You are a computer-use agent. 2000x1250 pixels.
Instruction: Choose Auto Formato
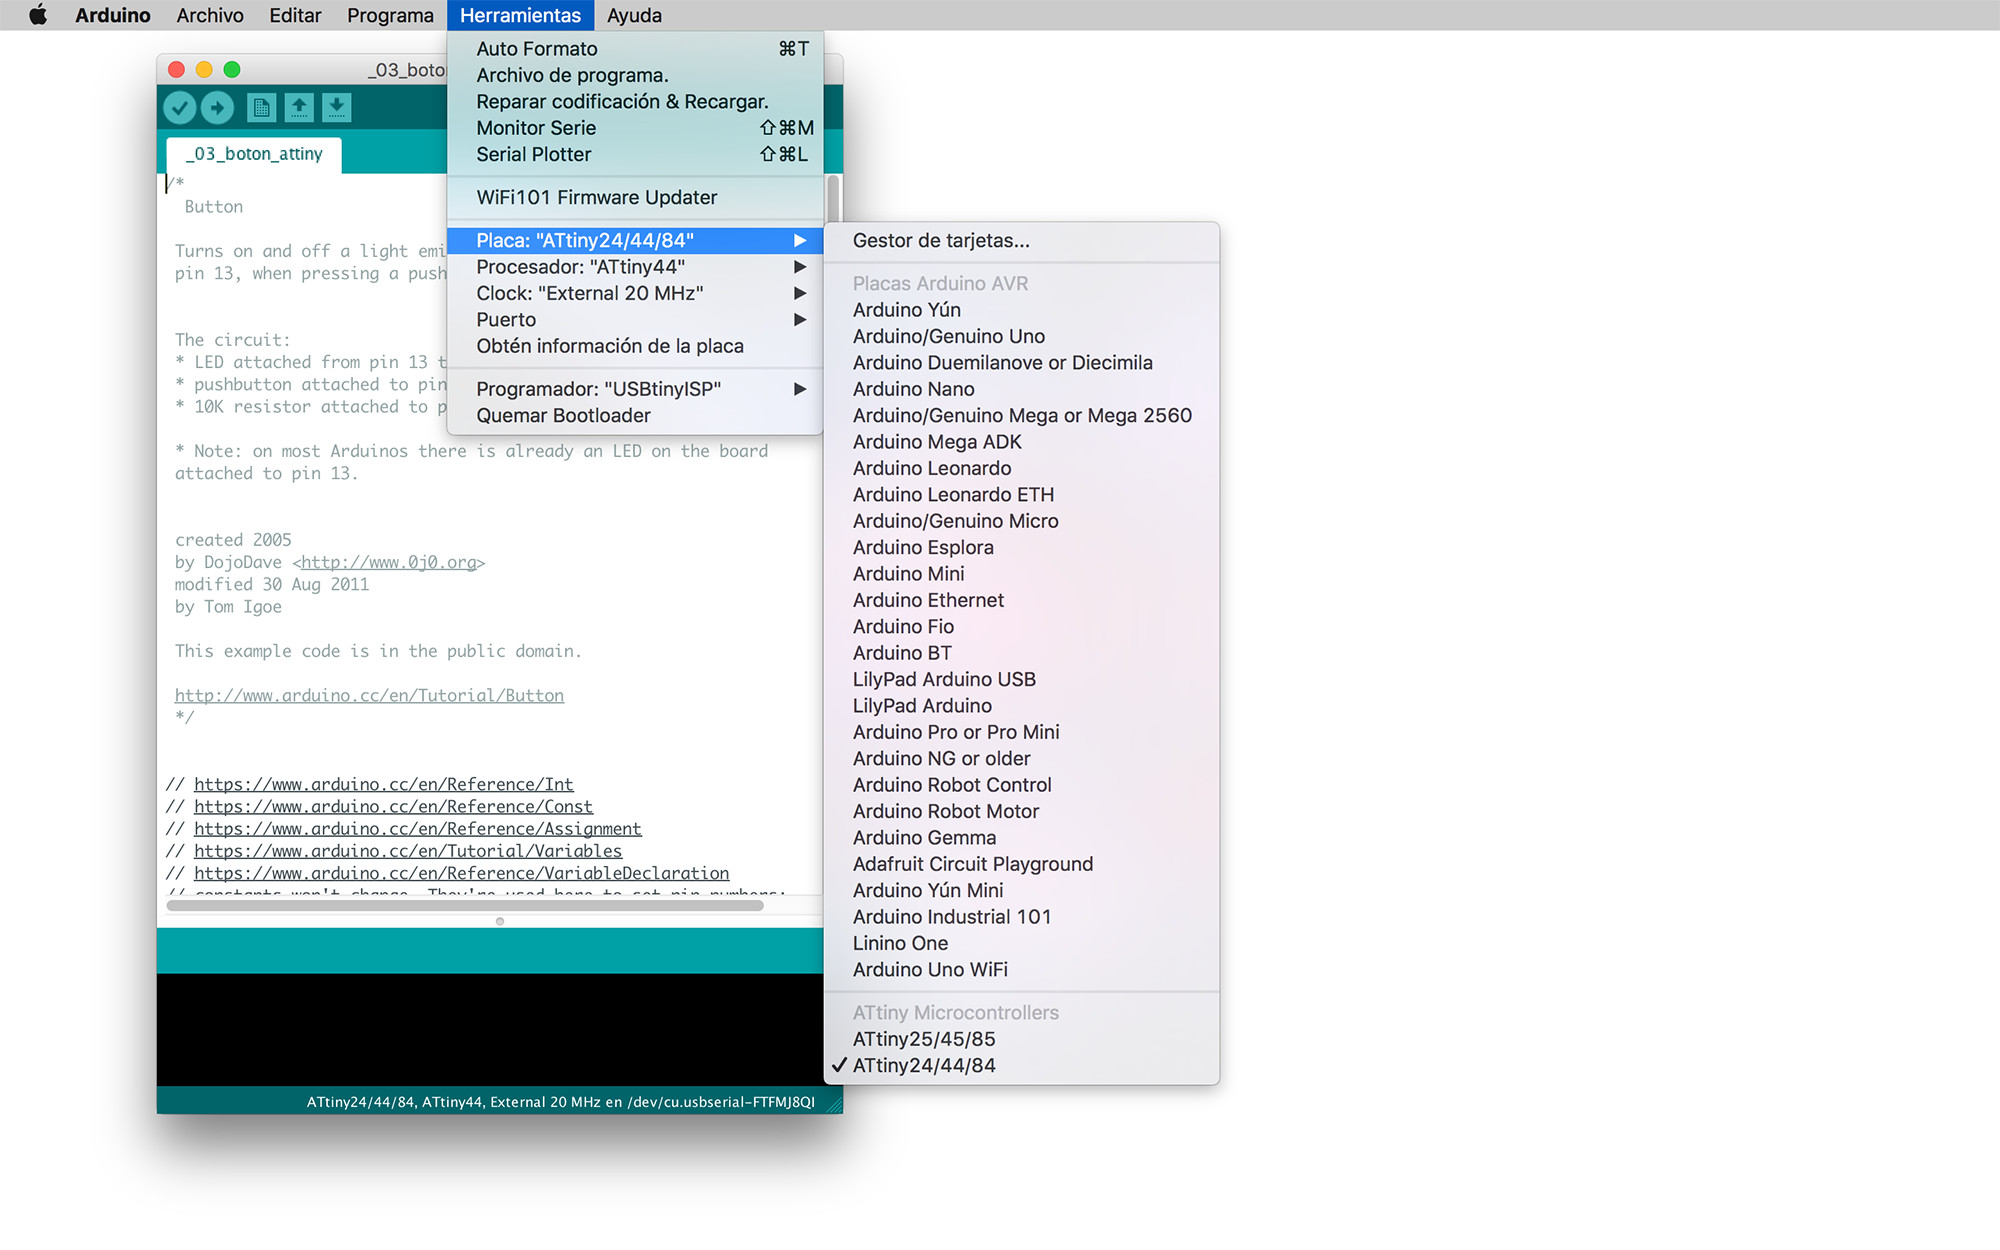tap(635, 49)
